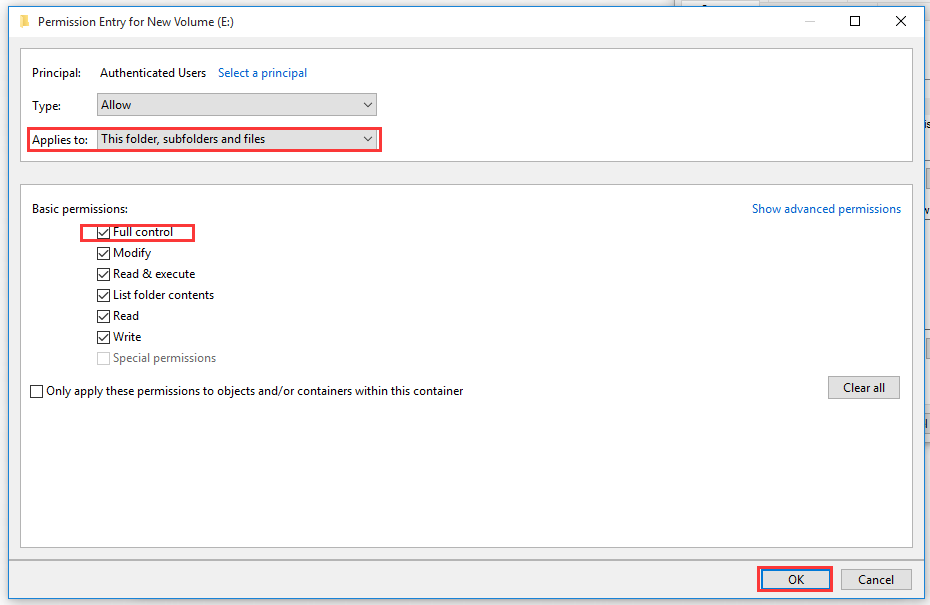Screen dimensions: 930x605
Task: Uncheck the Write permission checkbox
Action: [103, 337]
